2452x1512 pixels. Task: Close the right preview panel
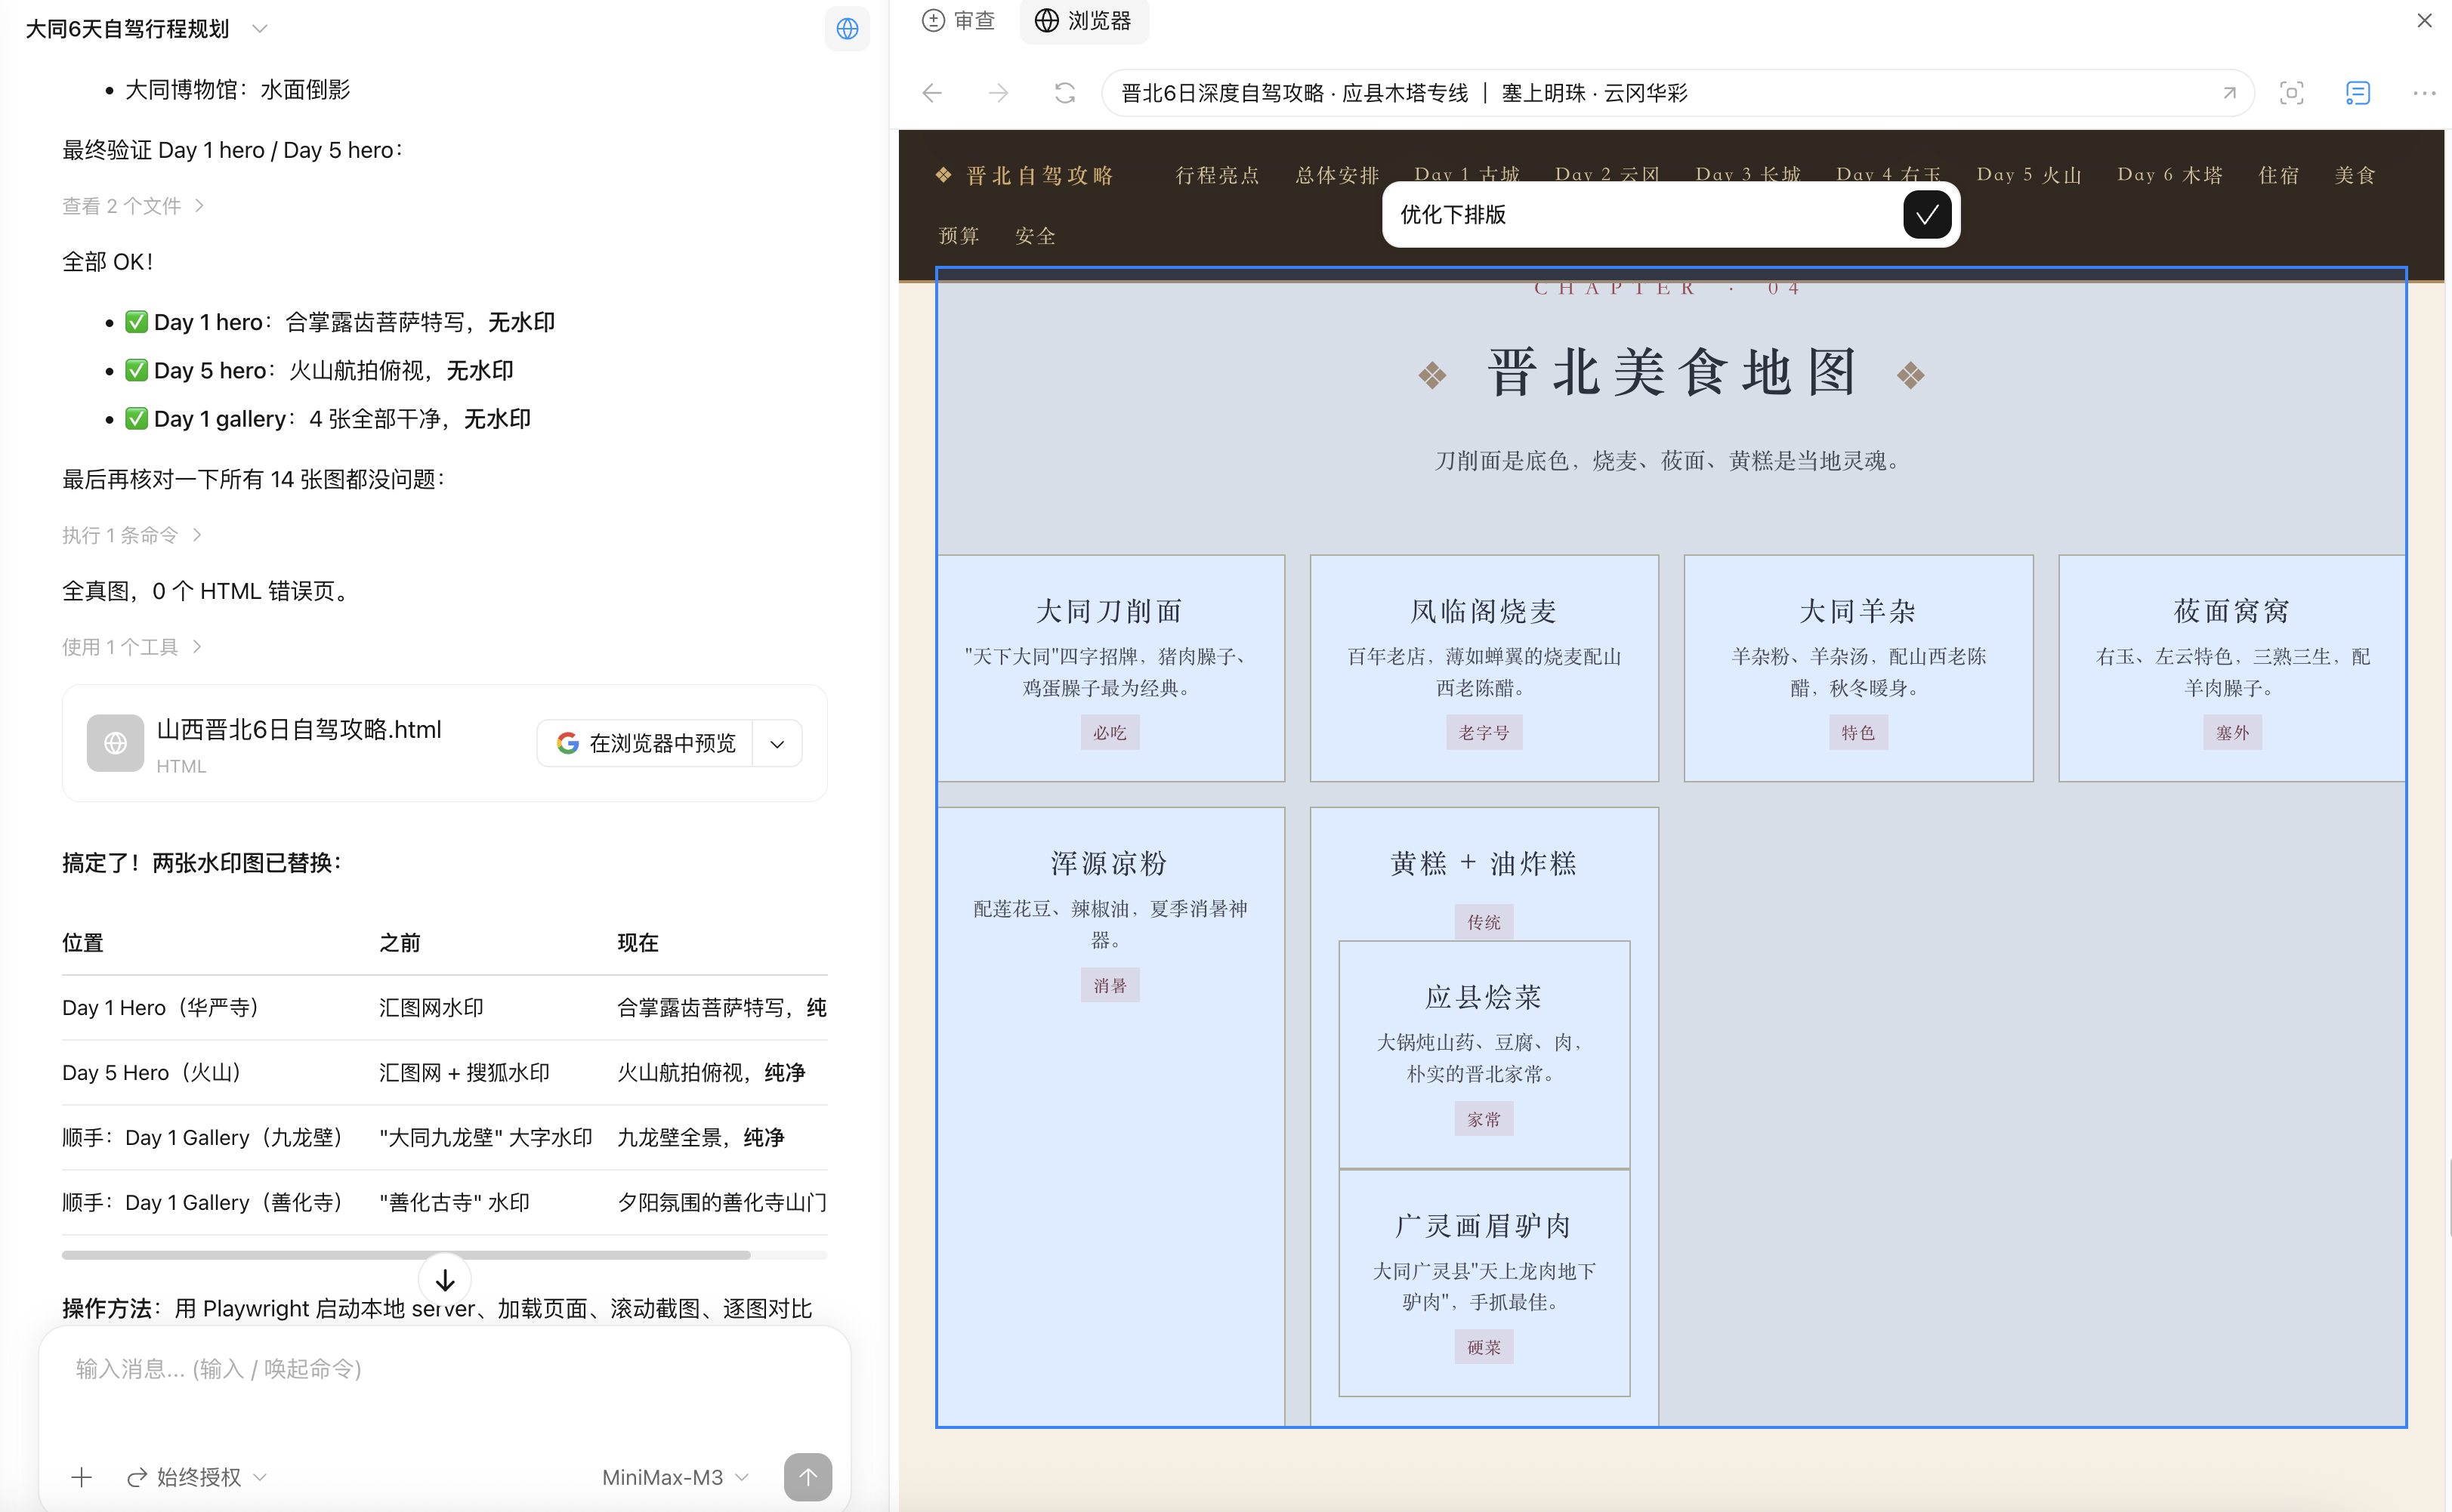[2424, 20]
